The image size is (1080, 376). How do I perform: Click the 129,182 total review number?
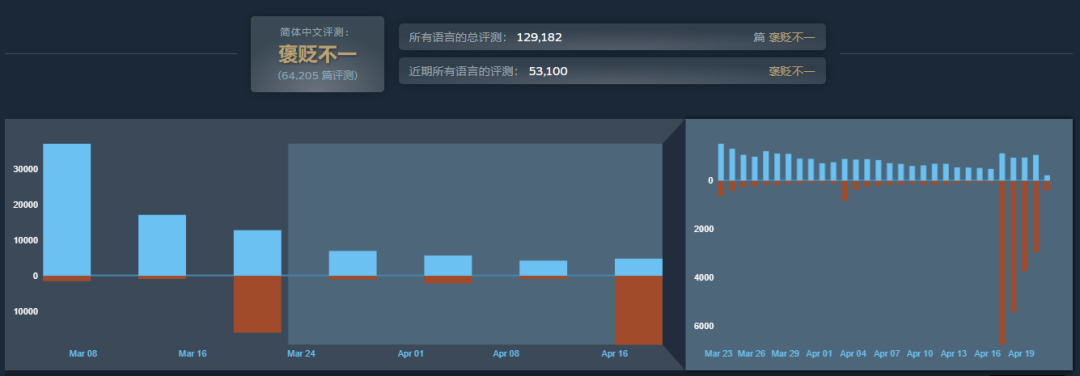[x=539, y=37]
